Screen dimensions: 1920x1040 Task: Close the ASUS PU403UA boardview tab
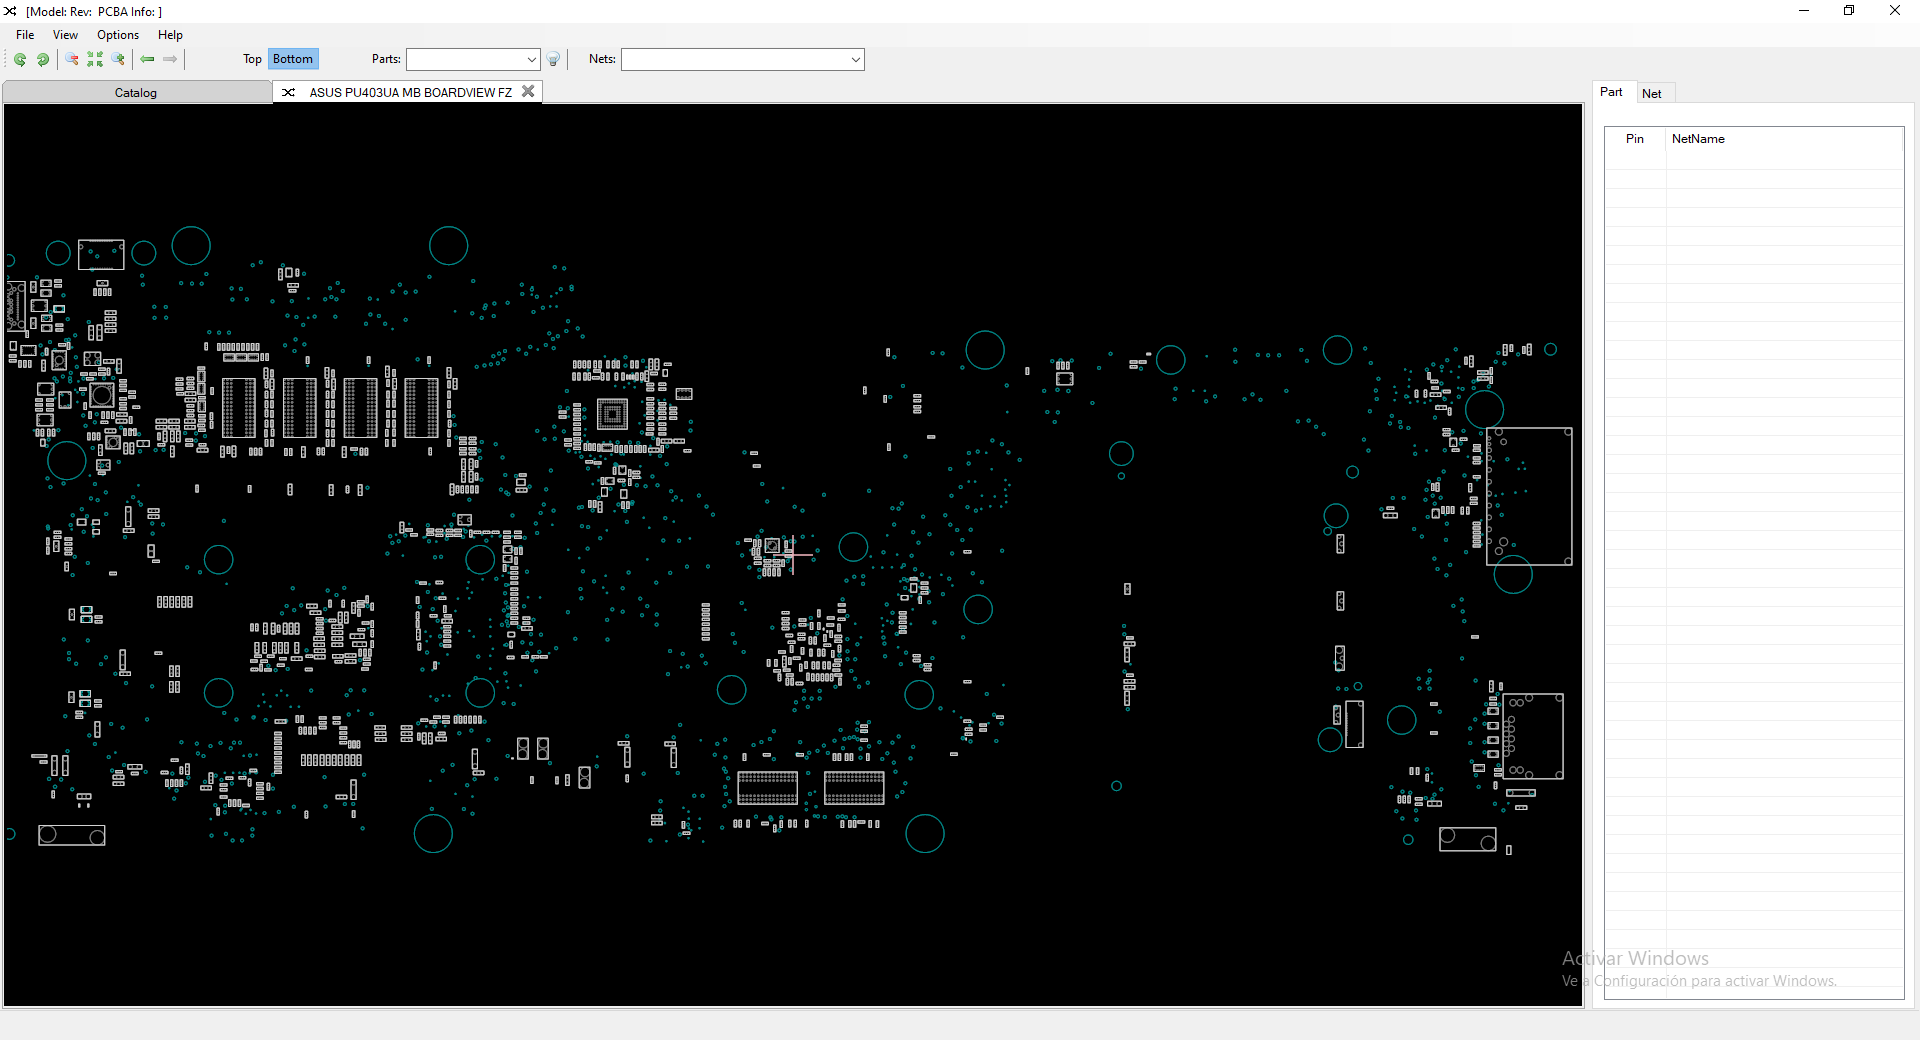528,91
